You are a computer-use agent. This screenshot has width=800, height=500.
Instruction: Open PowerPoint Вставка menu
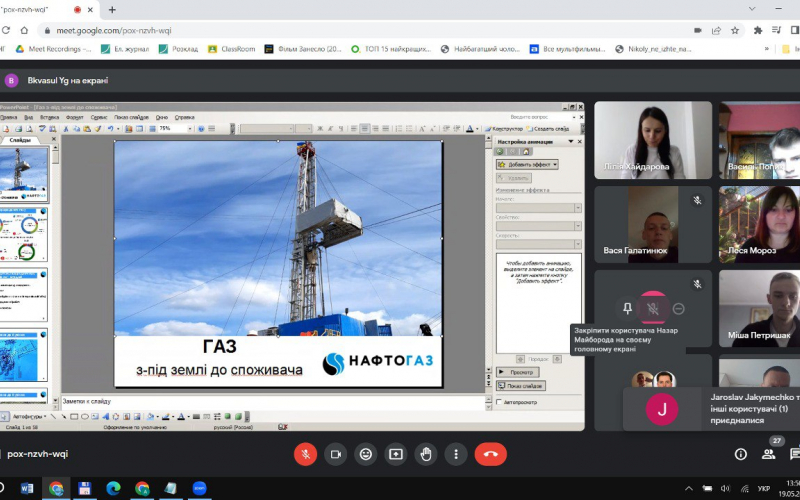[49, 117]
